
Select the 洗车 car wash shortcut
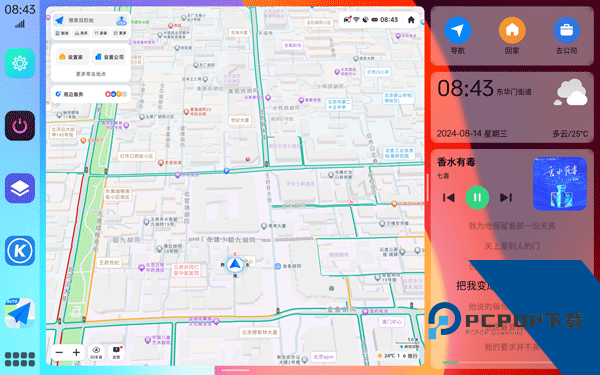[x=81, y=33]
